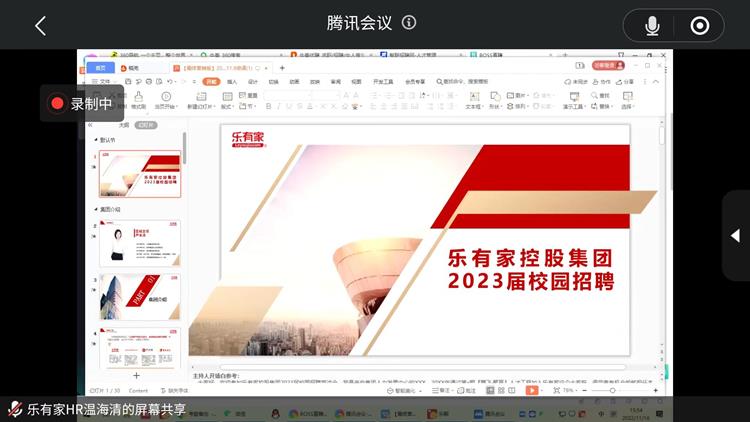Image resolution: width=750 pixels, height=422 pixels.
Task: Click the 首页 home tab in WPS
Action: pyautogui.click(x=100, y=67)
